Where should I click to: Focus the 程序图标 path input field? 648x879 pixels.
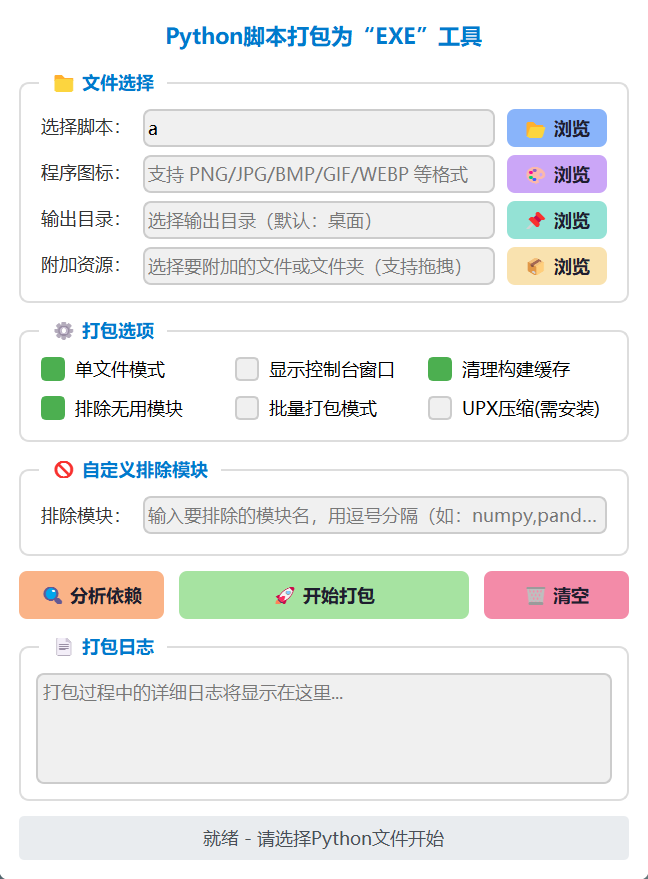click(318, 174)
